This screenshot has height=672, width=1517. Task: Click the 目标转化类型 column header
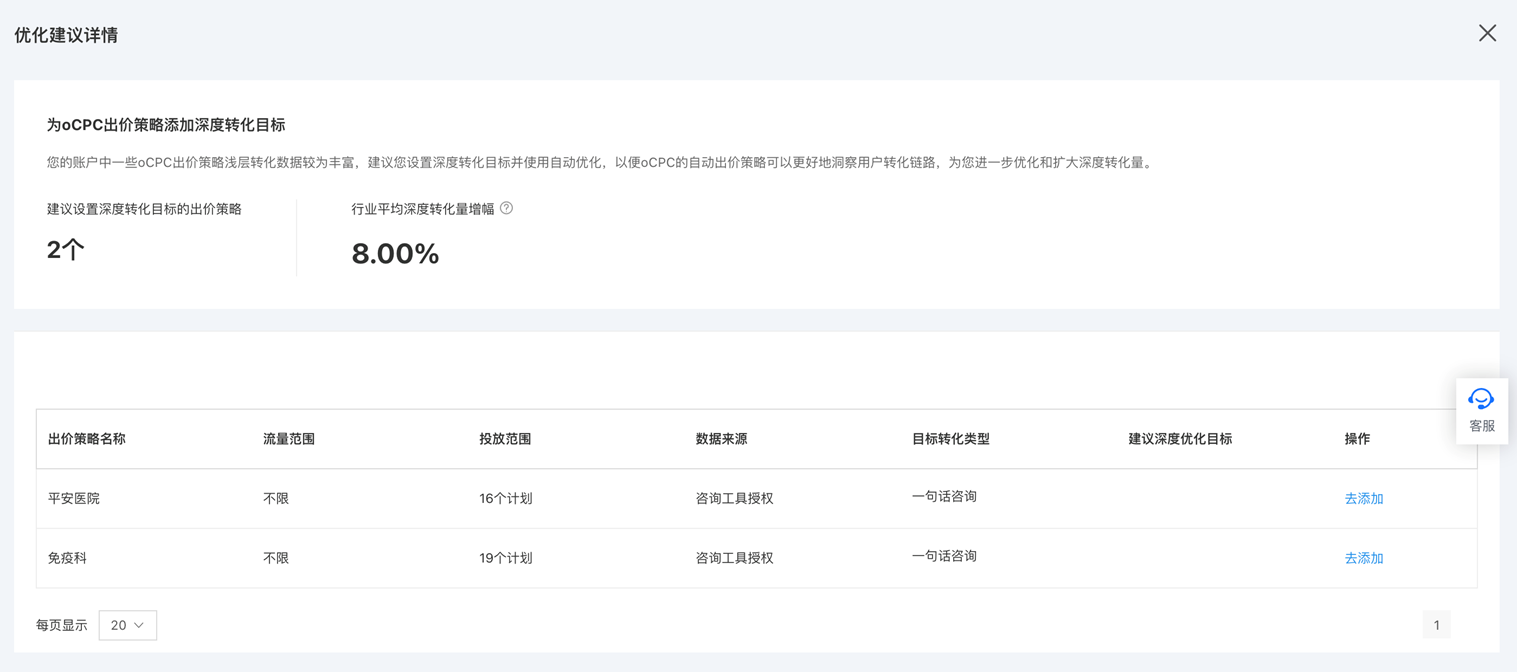(950, 439)
